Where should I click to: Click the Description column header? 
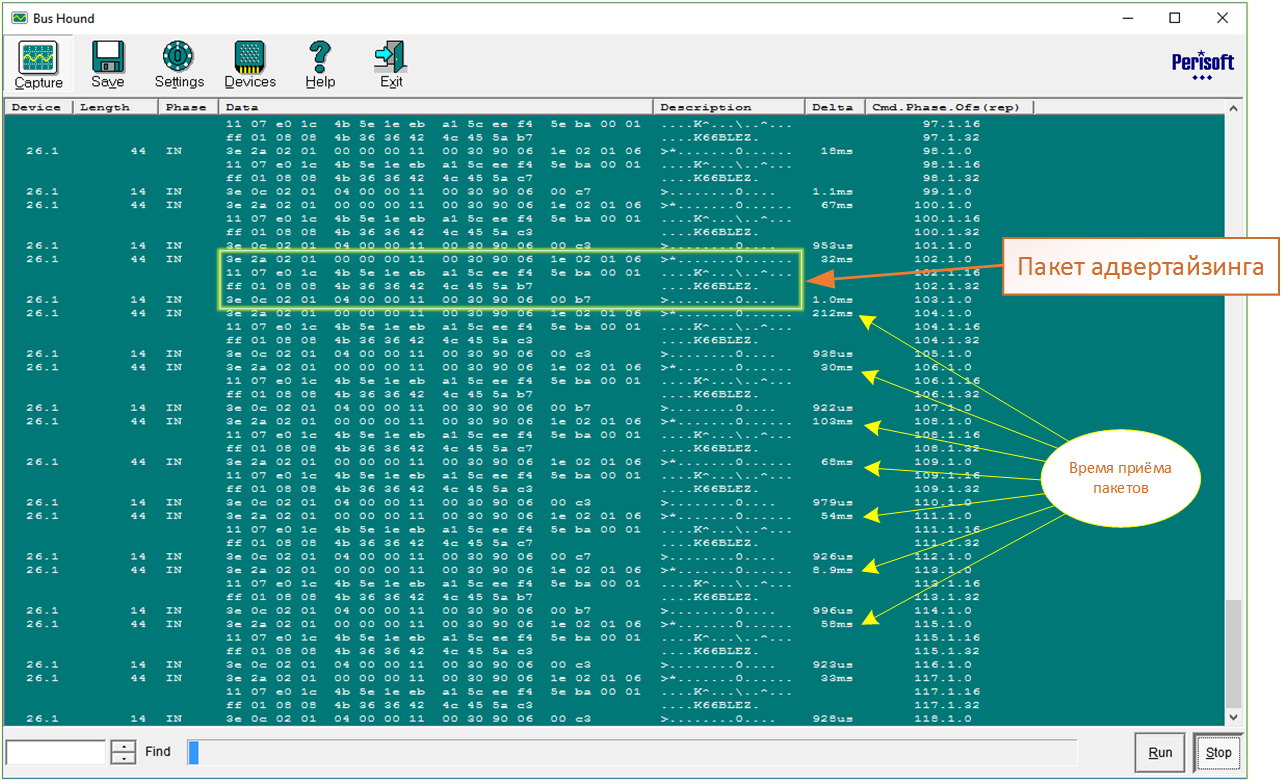[x=729, y=107]
